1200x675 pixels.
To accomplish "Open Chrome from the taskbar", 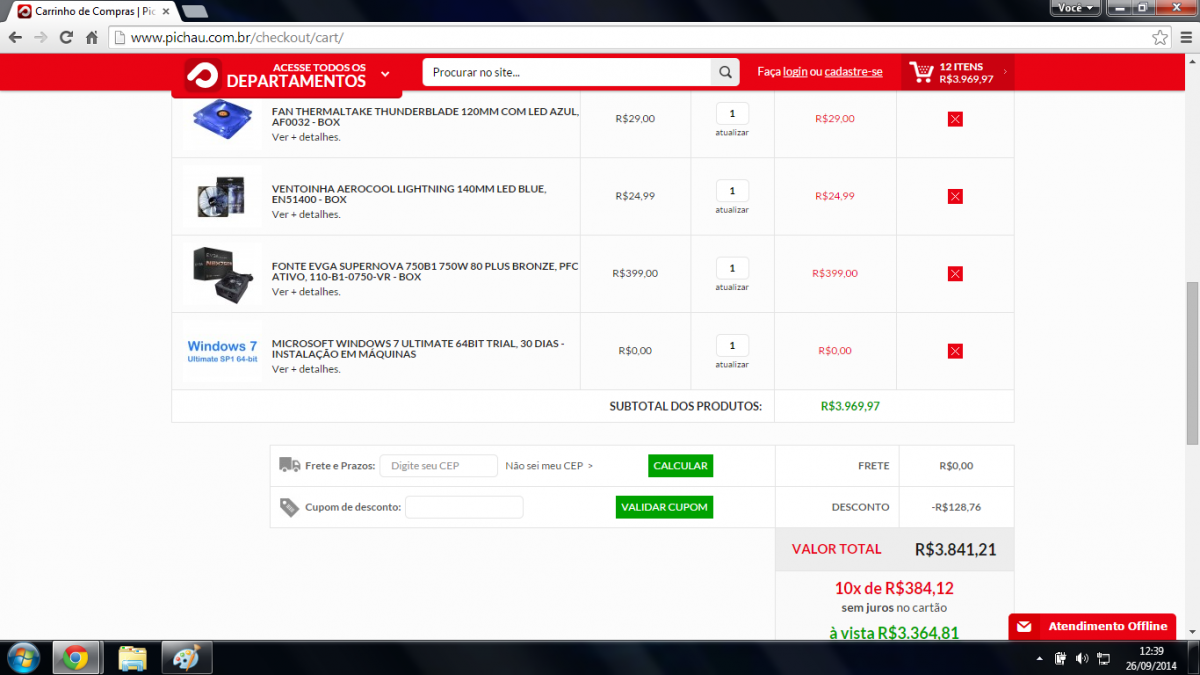I will point(75,658).
